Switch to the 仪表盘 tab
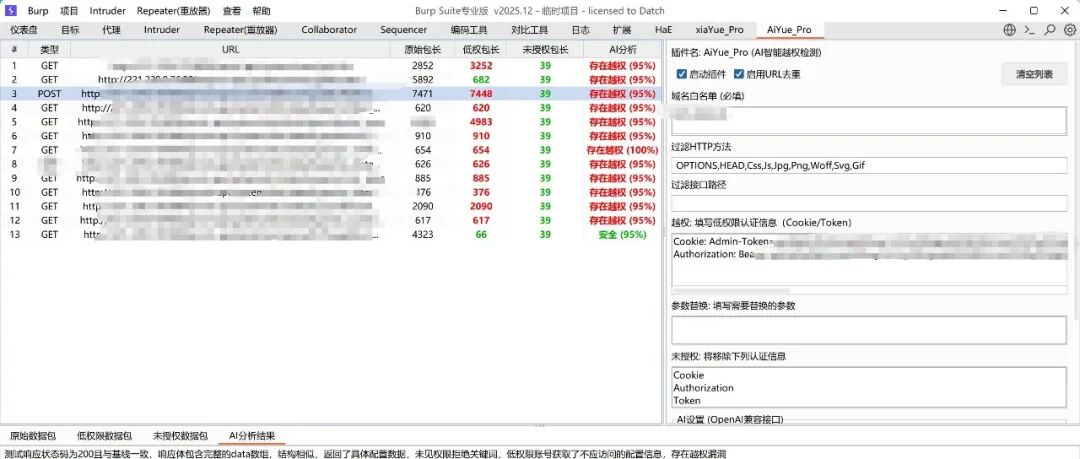 (24, 30)
